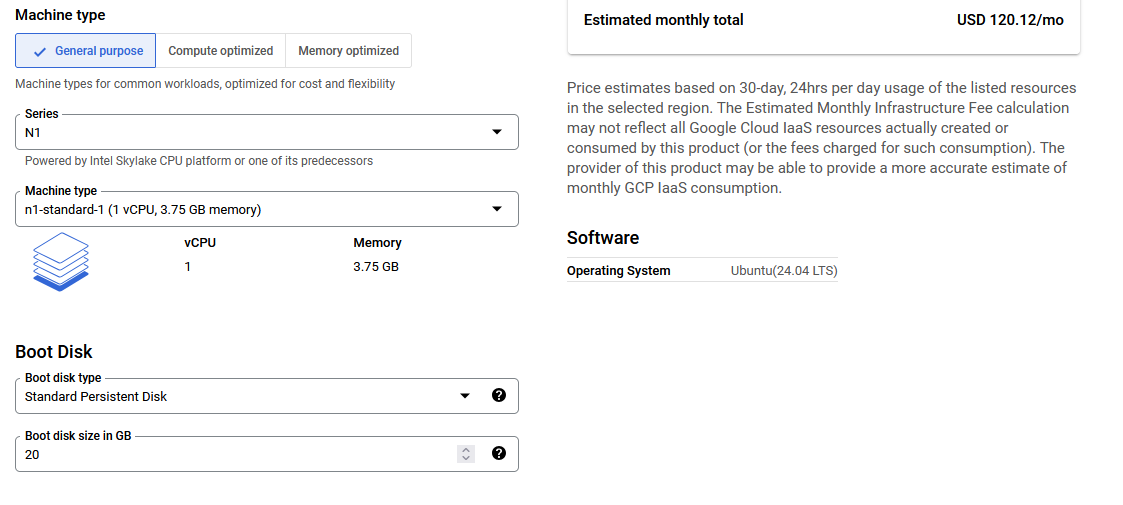Open the Series N1 dropdown
Screen dimensions: 1123x505
(266, 133)
